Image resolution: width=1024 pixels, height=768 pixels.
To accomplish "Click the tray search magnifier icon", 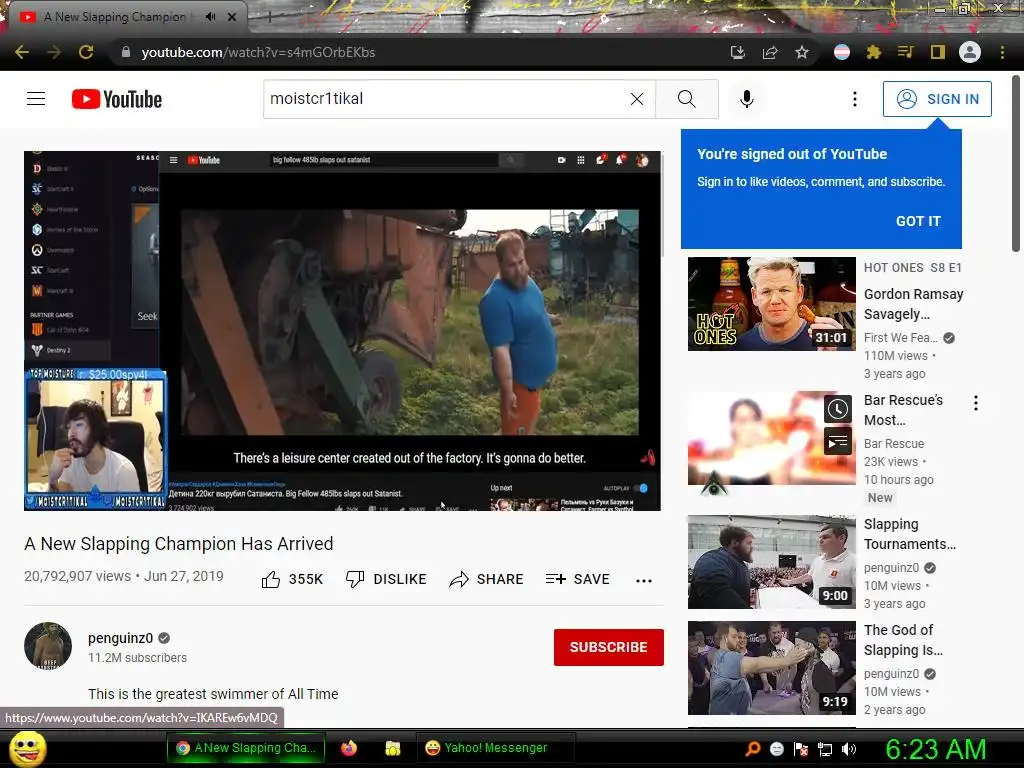I will click(x=753, y=748).
